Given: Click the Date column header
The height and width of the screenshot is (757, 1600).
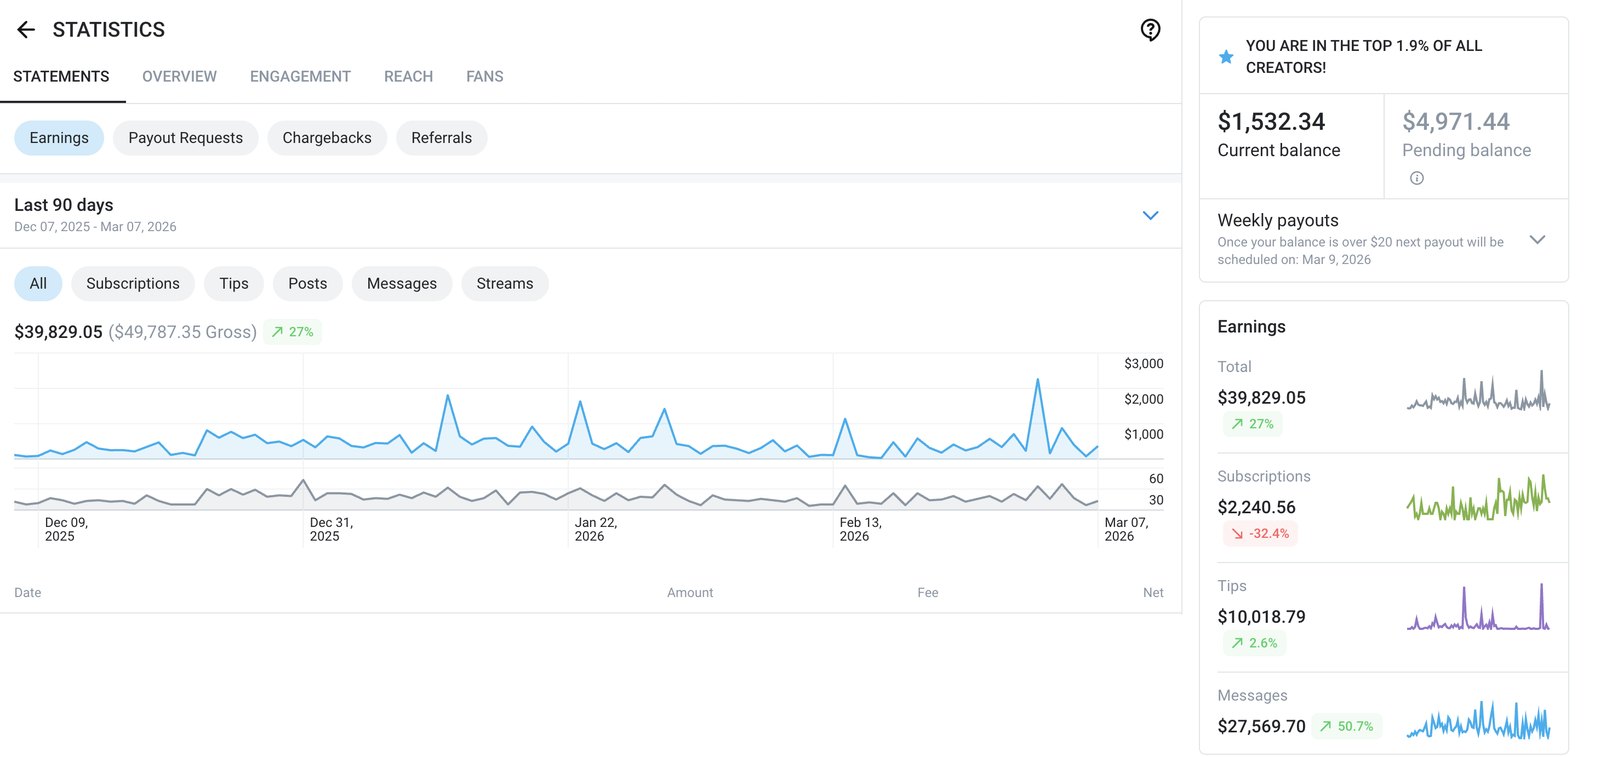Looking at the screenshot, I should 28,593.
